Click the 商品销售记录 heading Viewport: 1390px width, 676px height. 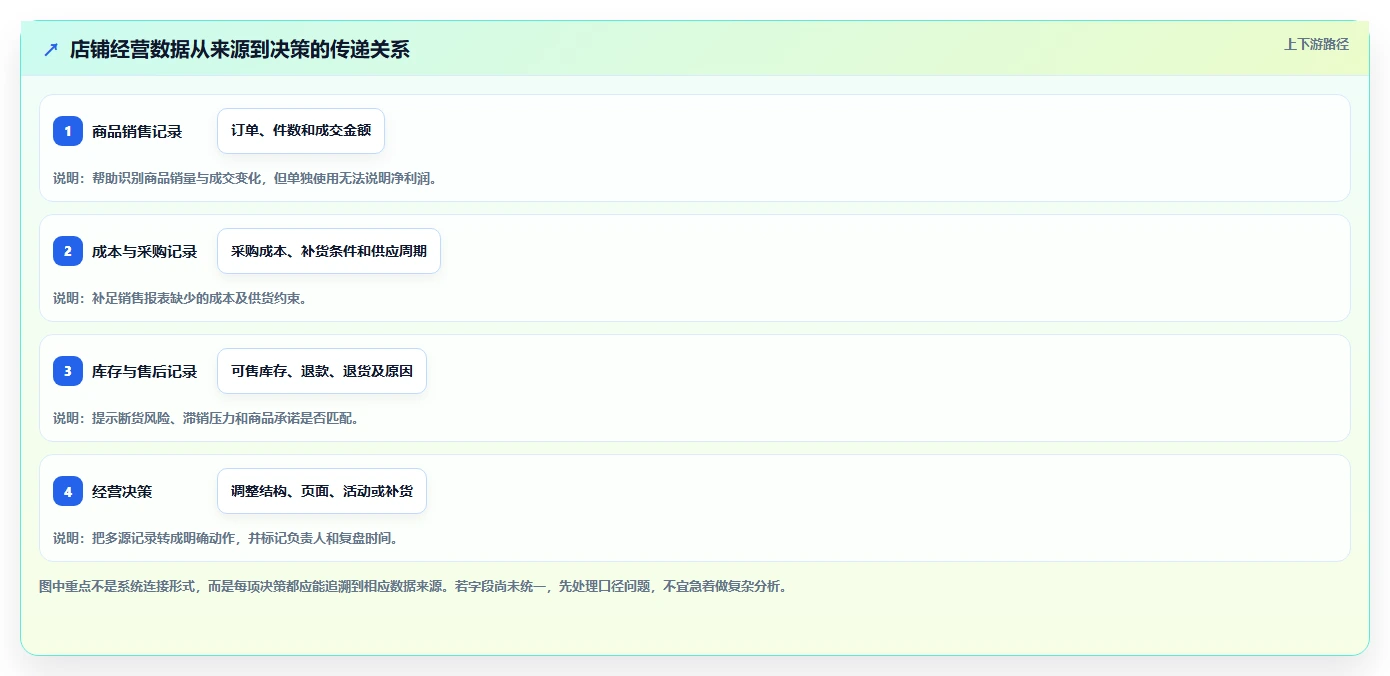pyautogui.click(x=137, y=131)
